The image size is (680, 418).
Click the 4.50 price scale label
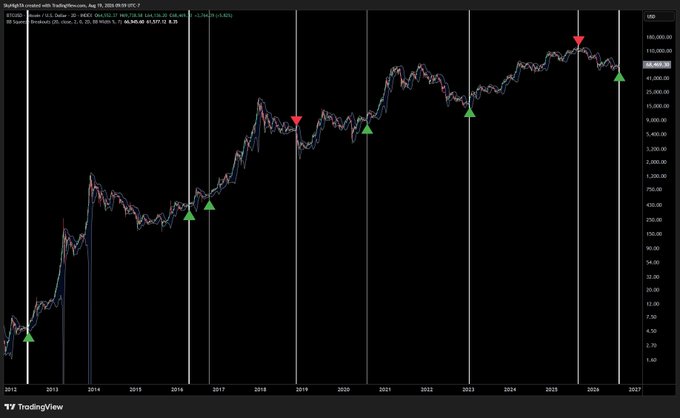click(651, 331)
